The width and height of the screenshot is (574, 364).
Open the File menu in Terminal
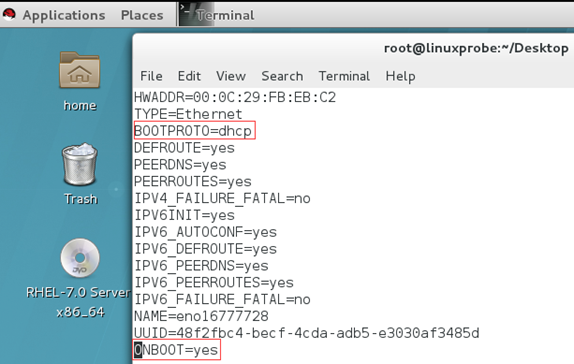coord(151,76)
